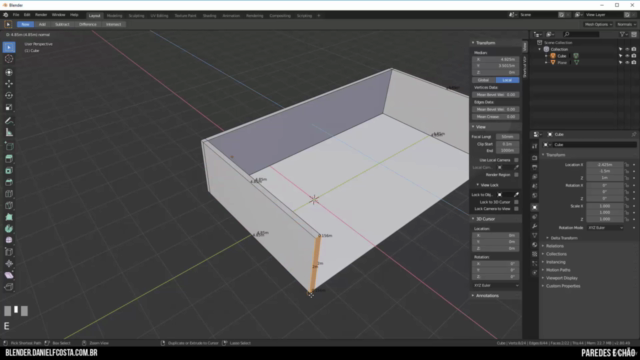The width and height of the screenshot is (640, 360).
Task: Enable Lock to 3D Cursor checkbox
Action: [516, 202]
